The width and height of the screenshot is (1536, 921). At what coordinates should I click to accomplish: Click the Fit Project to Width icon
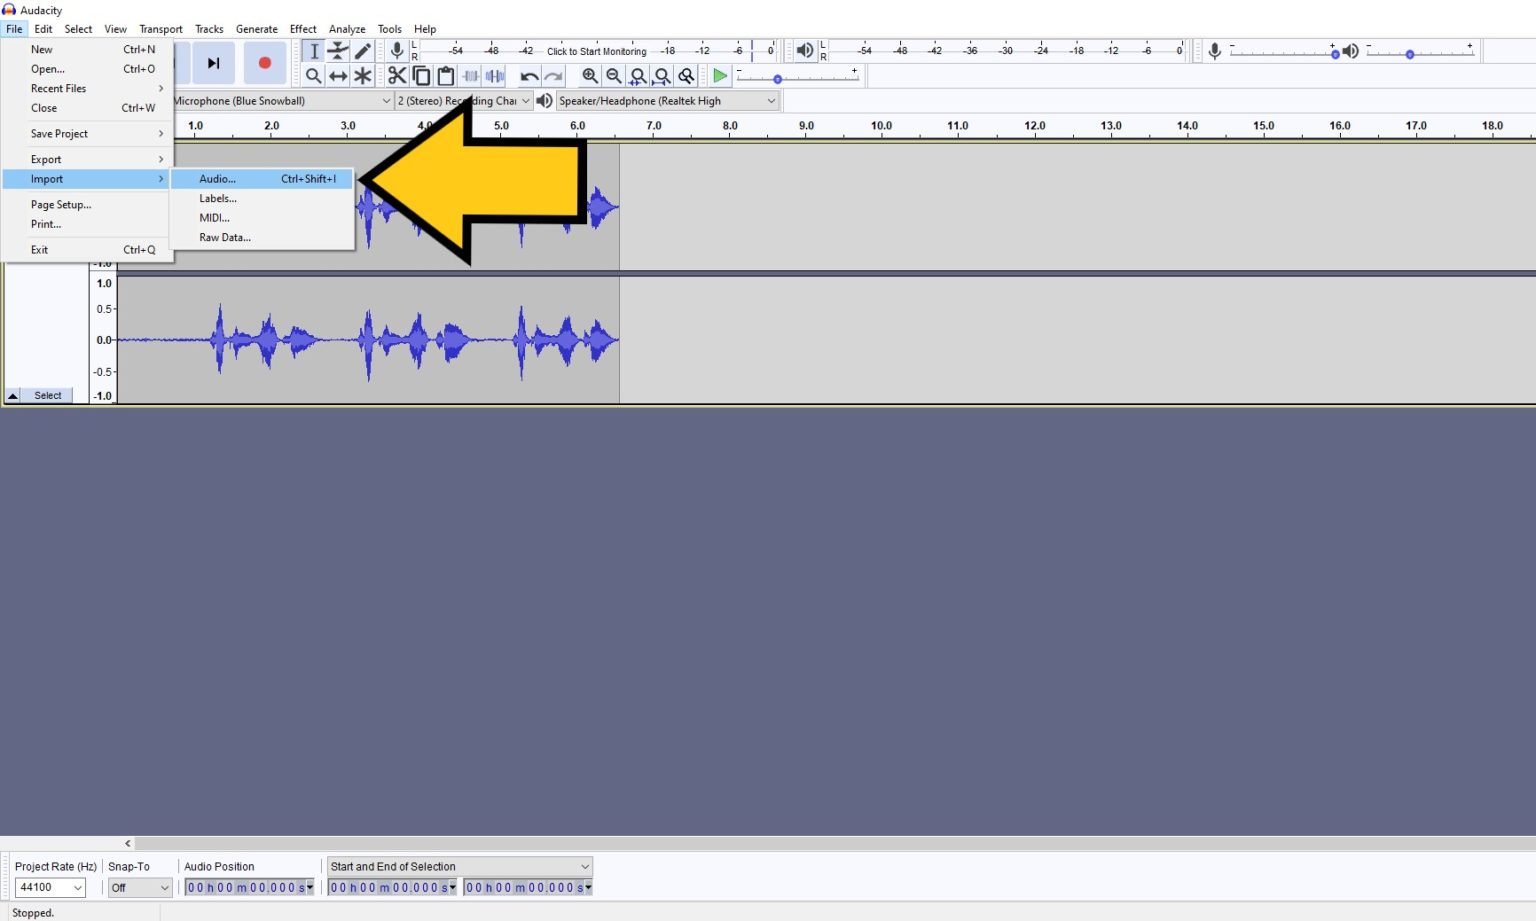(662, 75)
